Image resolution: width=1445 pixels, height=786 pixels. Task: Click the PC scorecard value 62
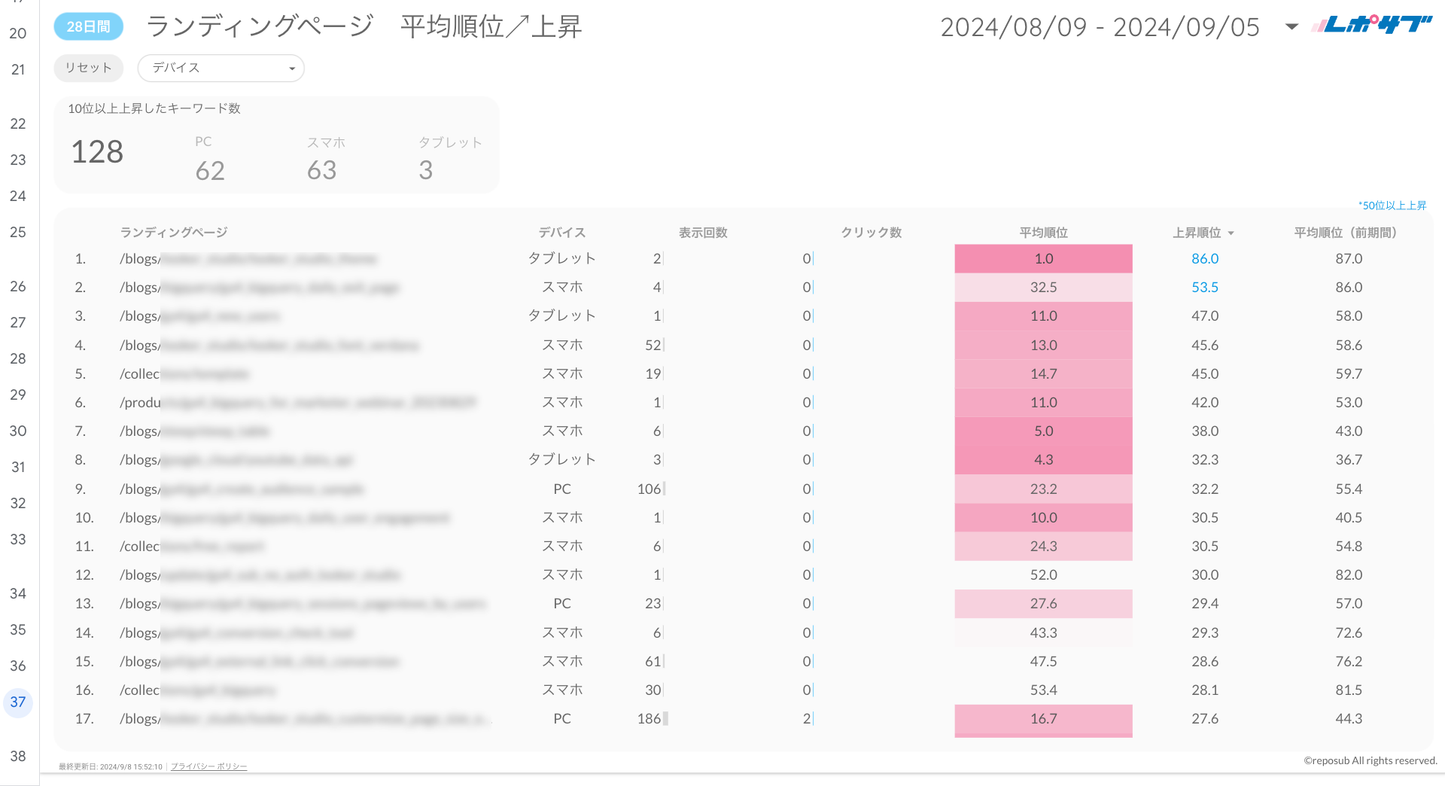210,171
